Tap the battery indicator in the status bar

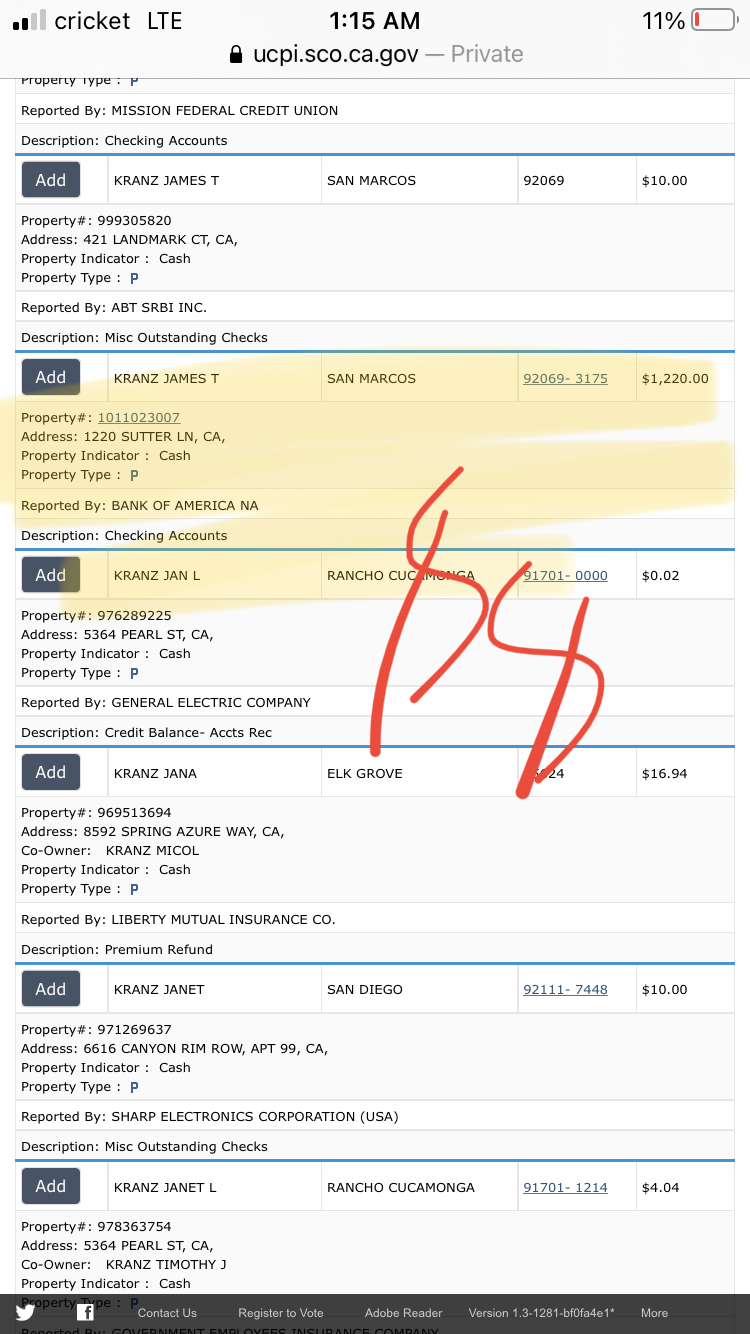[713, 20]
